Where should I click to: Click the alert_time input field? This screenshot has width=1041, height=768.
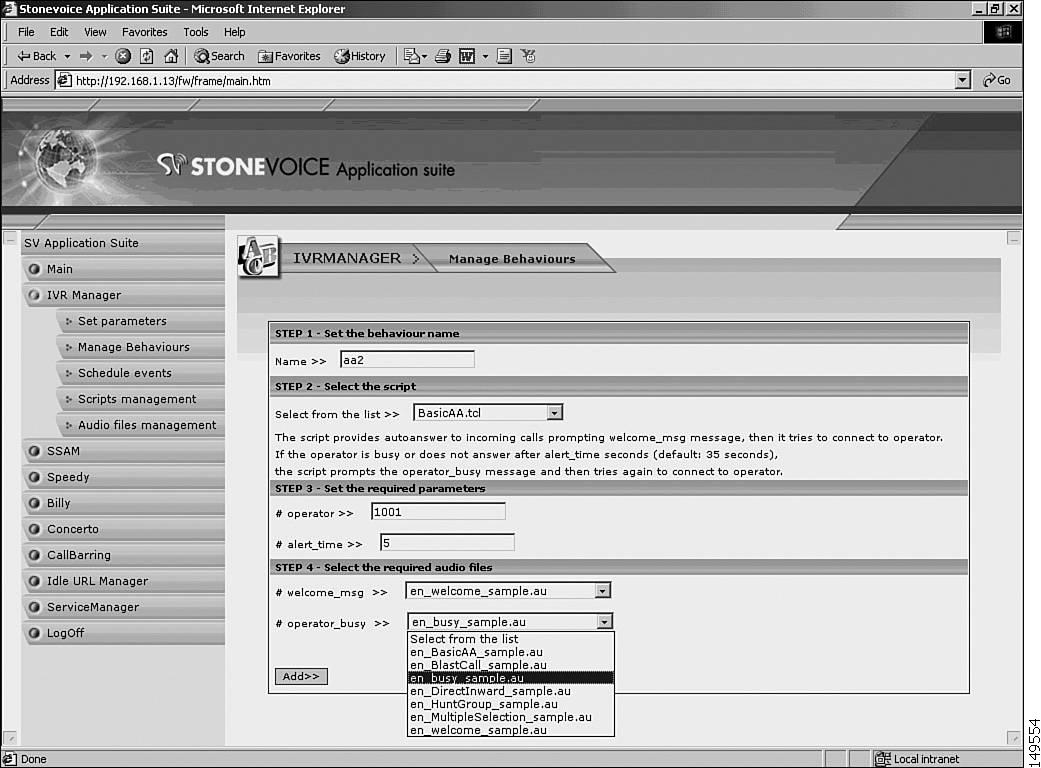pos(447,543)
